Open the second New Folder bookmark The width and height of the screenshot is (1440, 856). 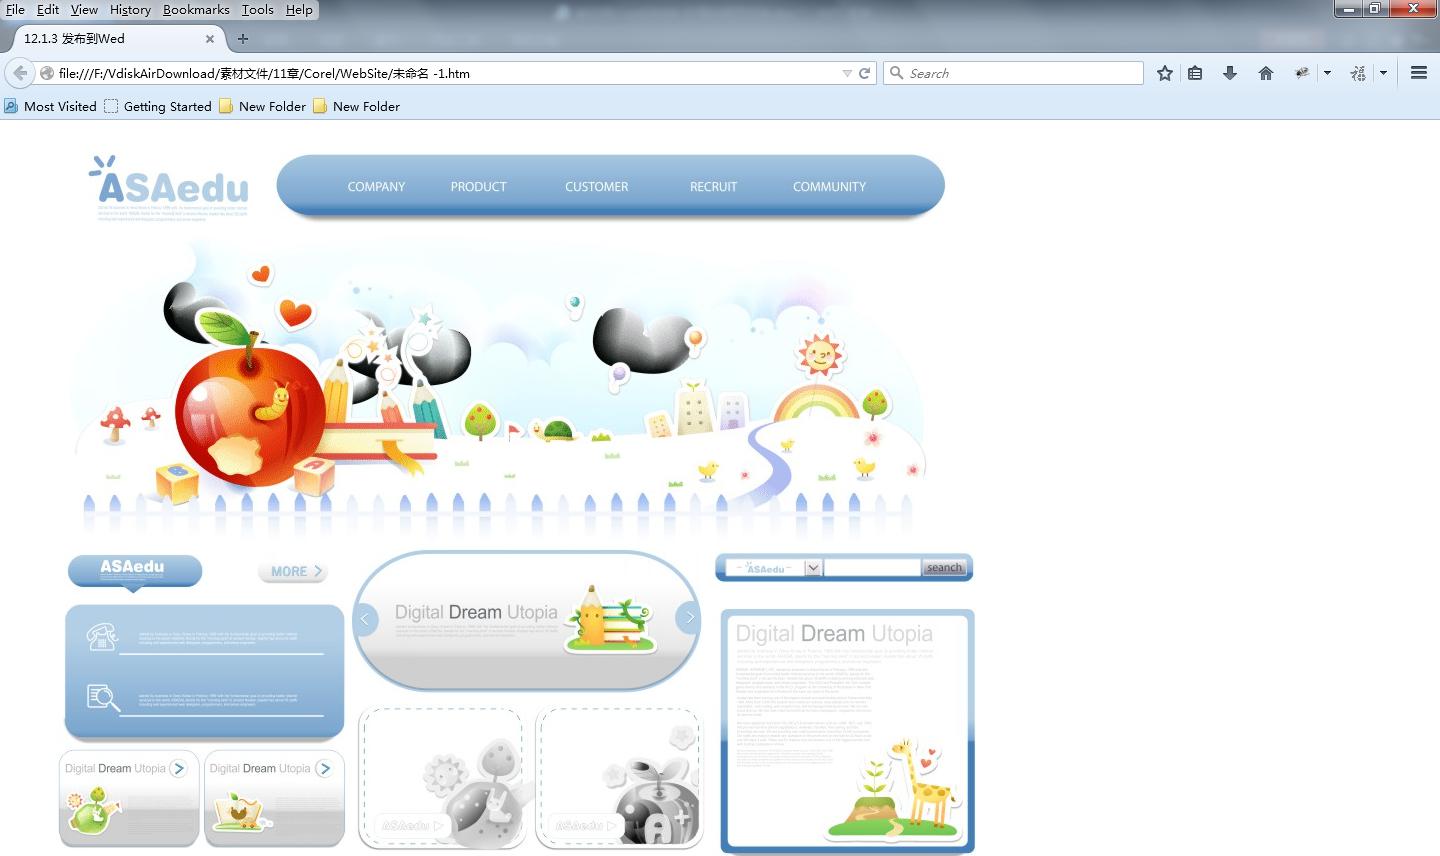coord(356,106)
